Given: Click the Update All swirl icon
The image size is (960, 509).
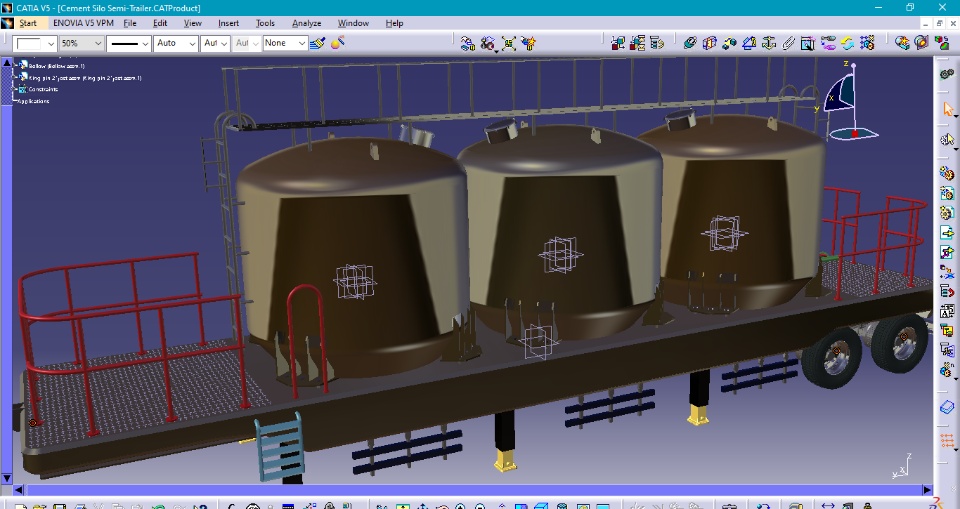Looking at the screenshot, I should [848, 43].
